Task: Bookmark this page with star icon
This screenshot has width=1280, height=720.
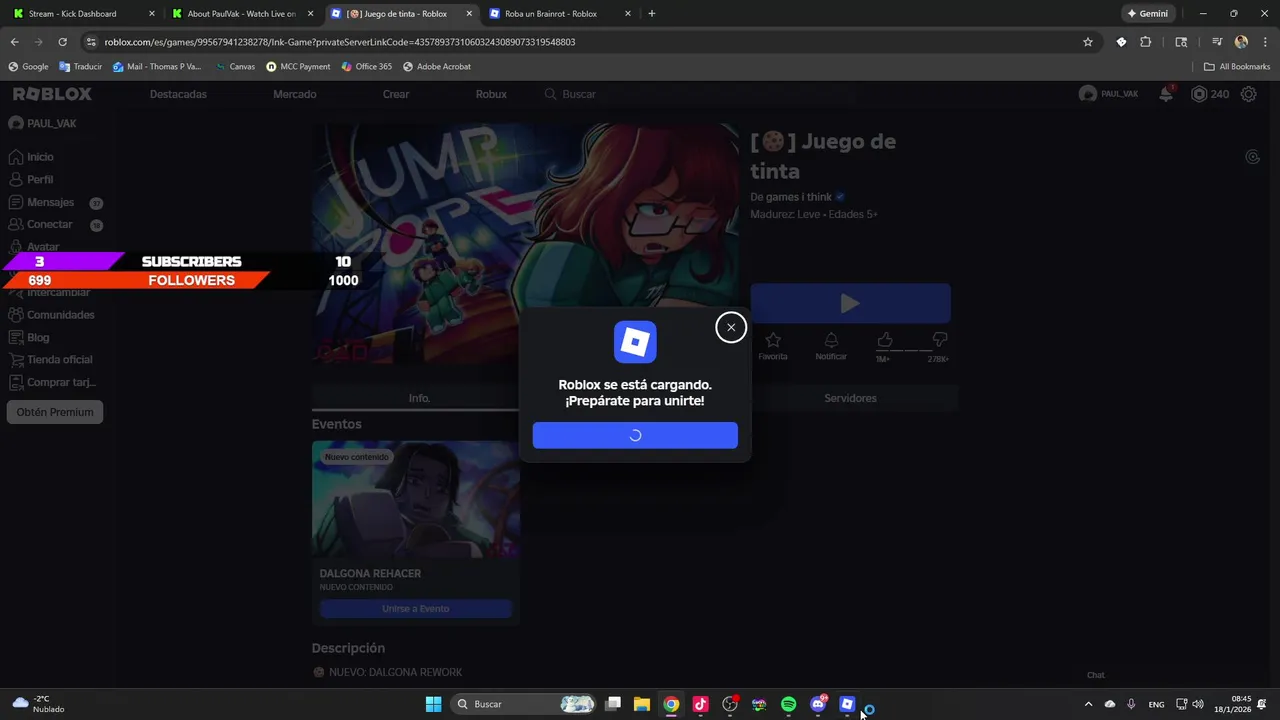Action: click(x=1088, y=42)
